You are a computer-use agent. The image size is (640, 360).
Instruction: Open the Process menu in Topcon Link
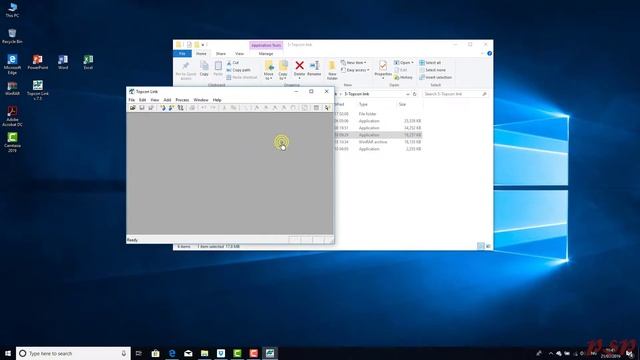tap(182, 100)
